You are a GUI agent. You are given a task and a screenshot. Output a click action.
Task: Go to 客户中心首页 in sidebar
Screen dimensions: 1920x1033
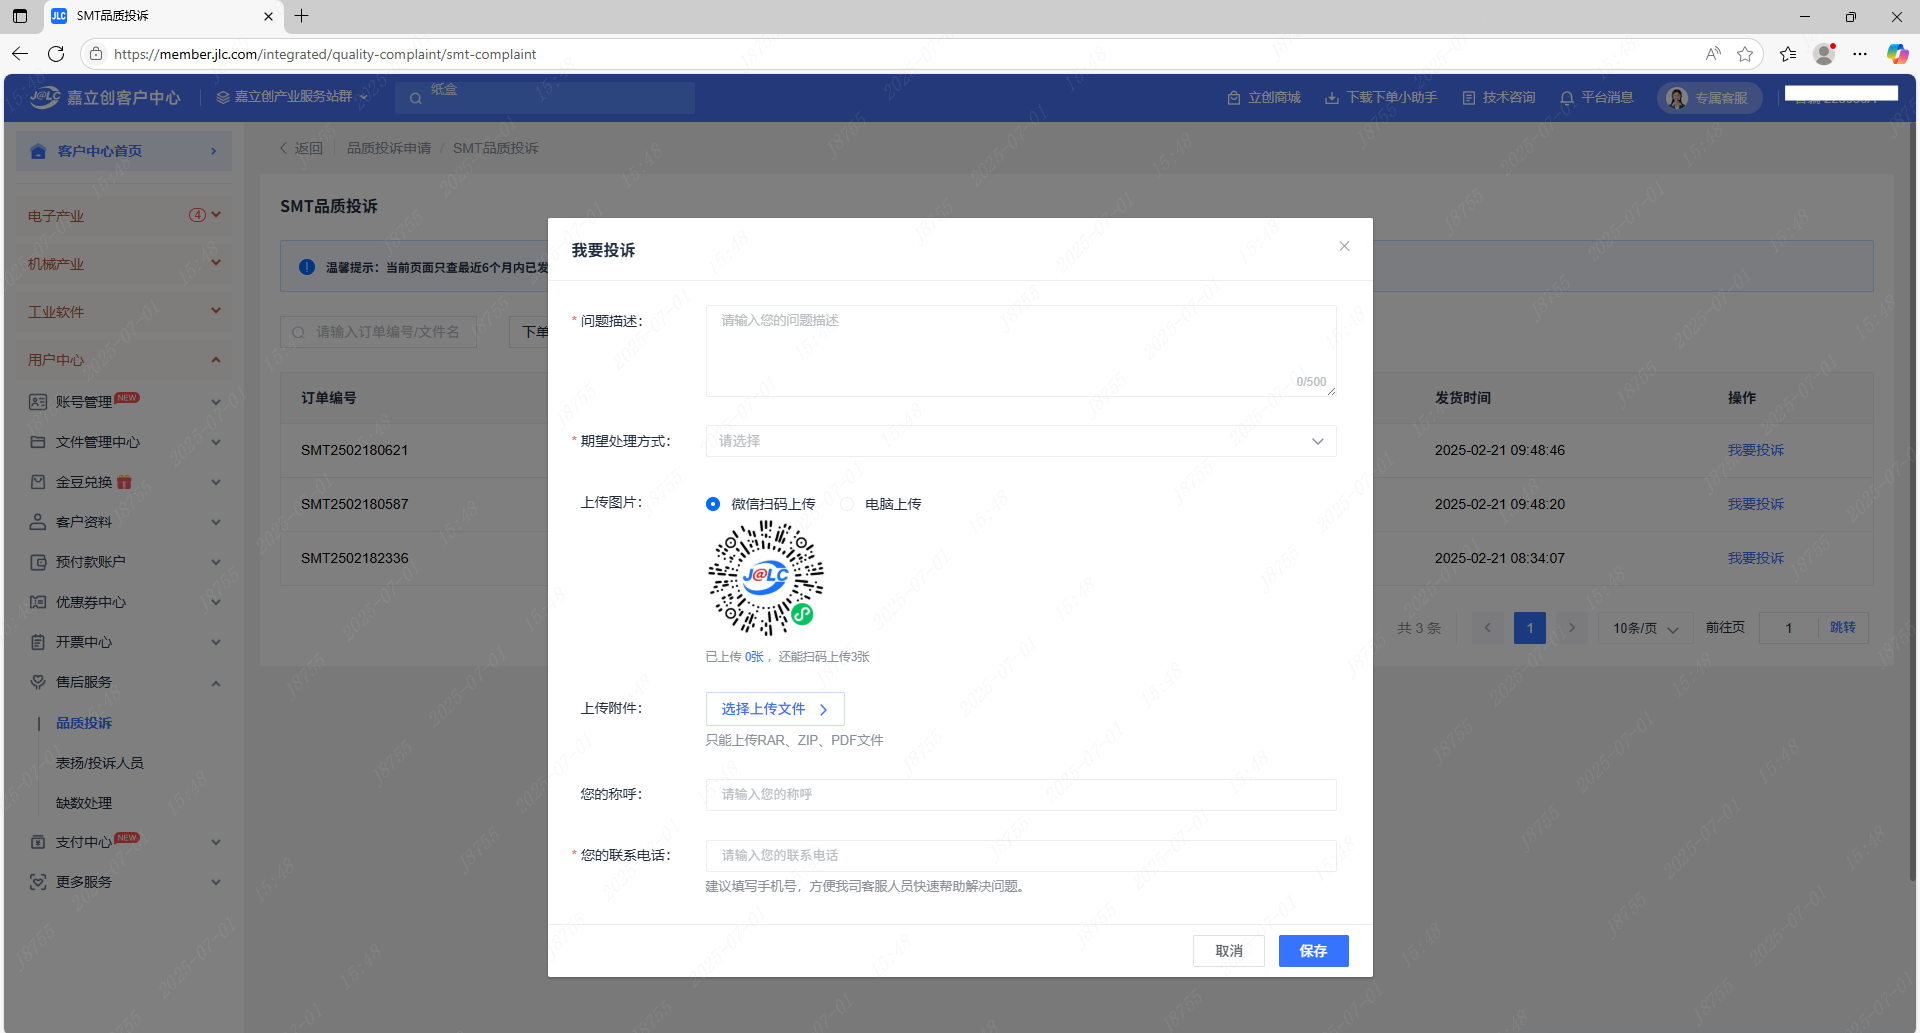124,151
